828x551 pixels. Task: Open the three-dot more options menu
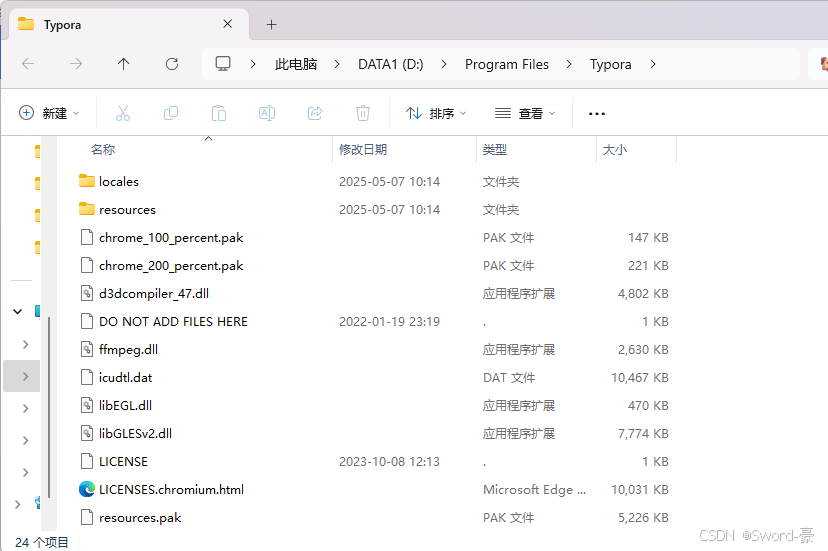597,114
